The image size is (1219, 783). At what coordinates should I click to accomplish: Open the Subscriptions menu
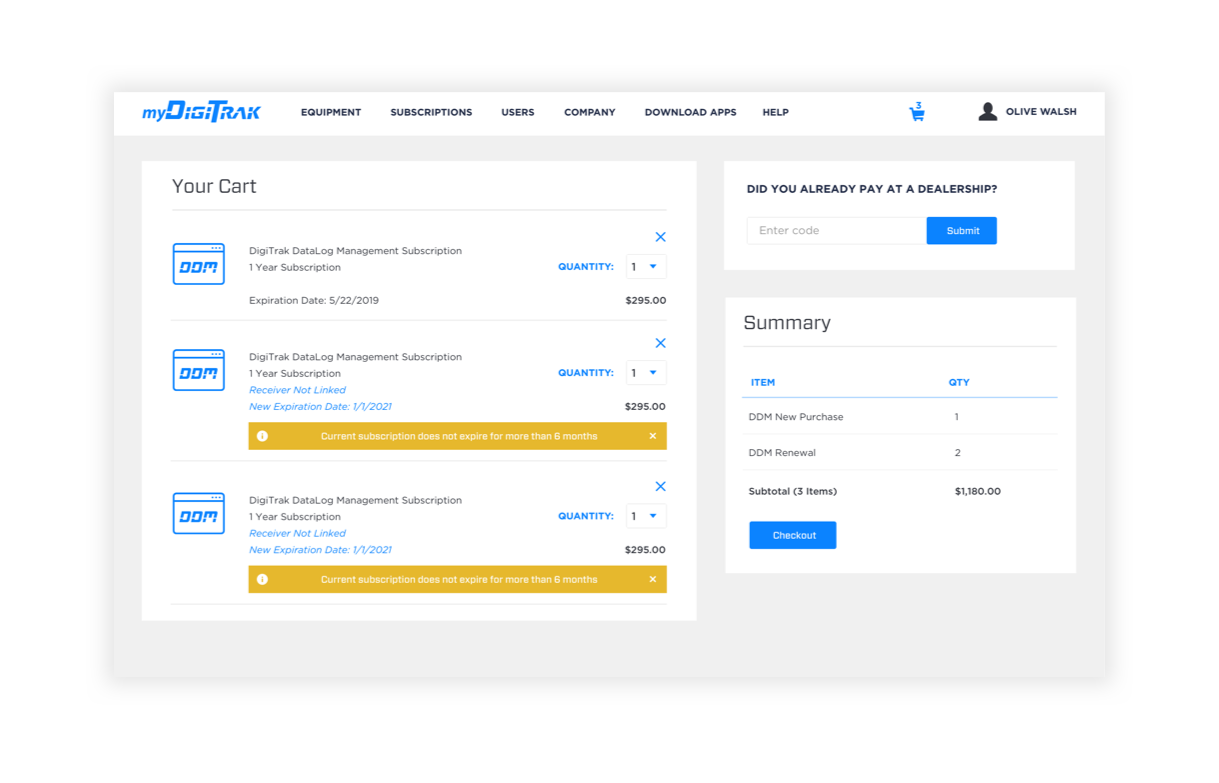431,112
